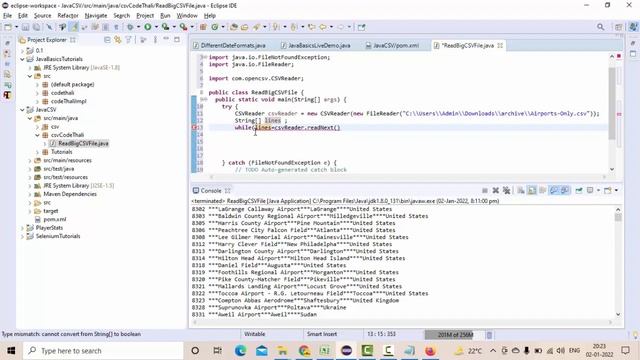Close the ReadBigCSVFile.java editor tab
The height and width of the screenshot is (360, 640).
[500, 45]
